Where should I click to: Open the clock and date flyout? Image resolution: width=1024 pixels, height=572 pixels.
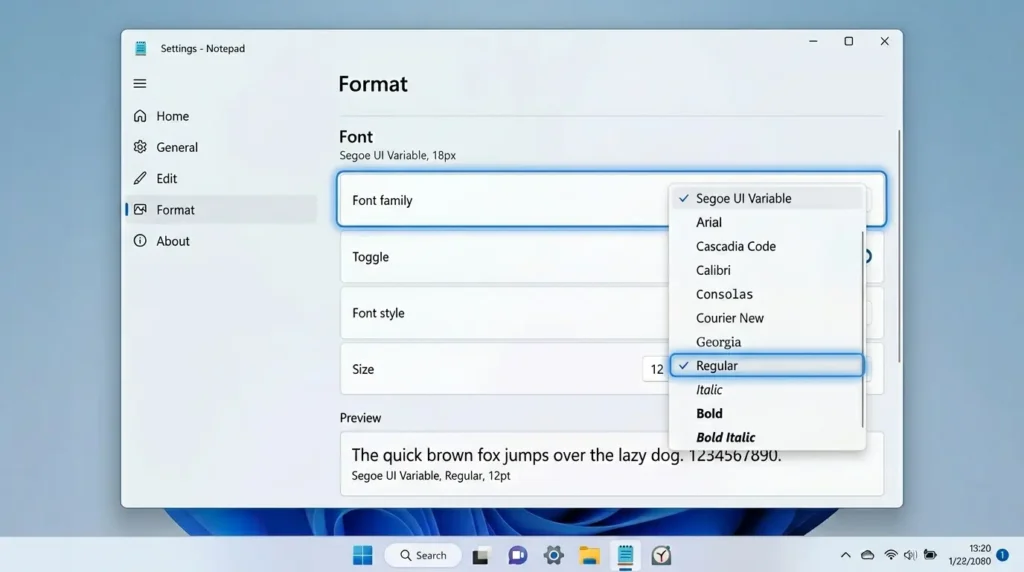[x=969, y=555]
